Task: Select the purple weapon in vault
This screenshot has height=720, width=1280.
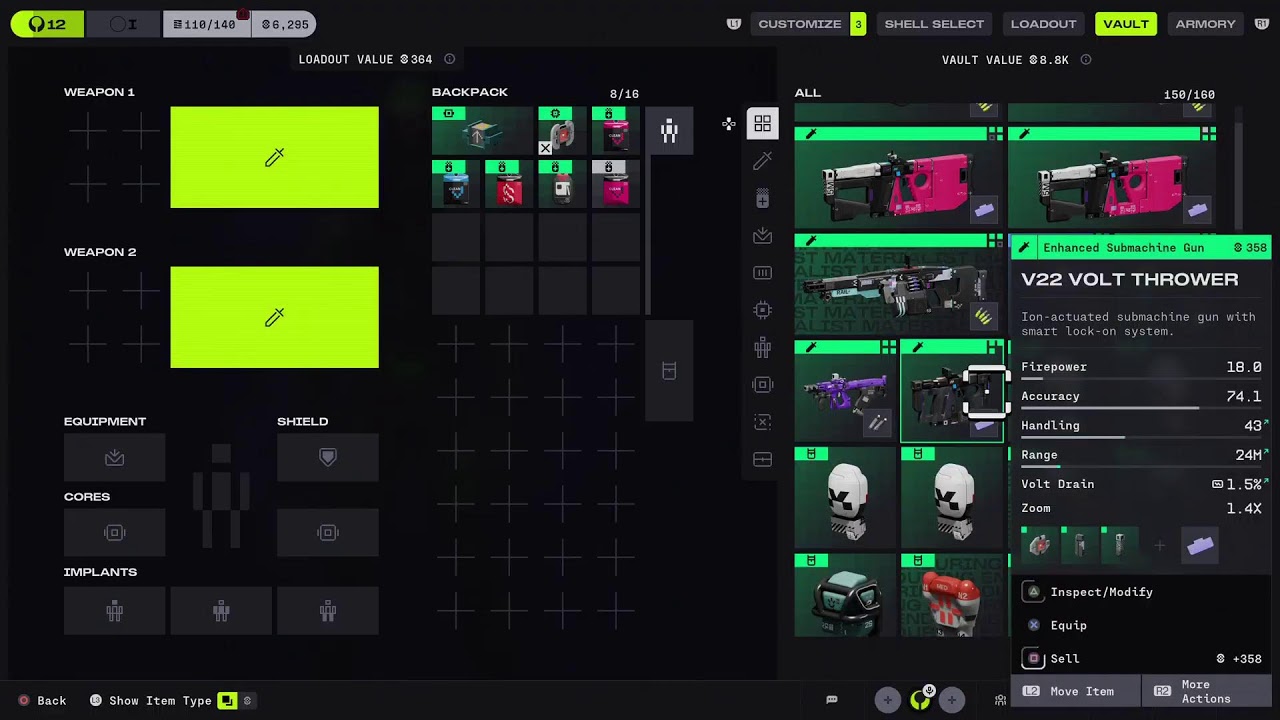Action: 845,391
